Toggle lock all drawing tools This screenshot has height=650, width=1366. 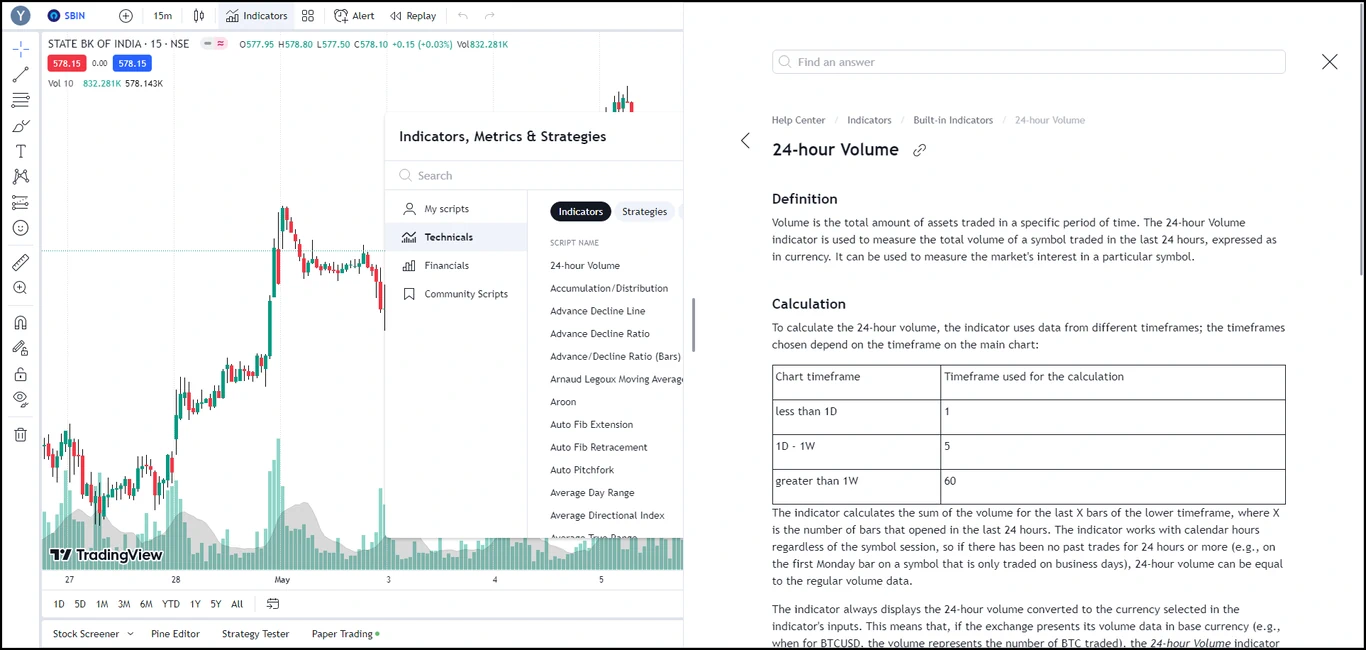coord(21,374)
